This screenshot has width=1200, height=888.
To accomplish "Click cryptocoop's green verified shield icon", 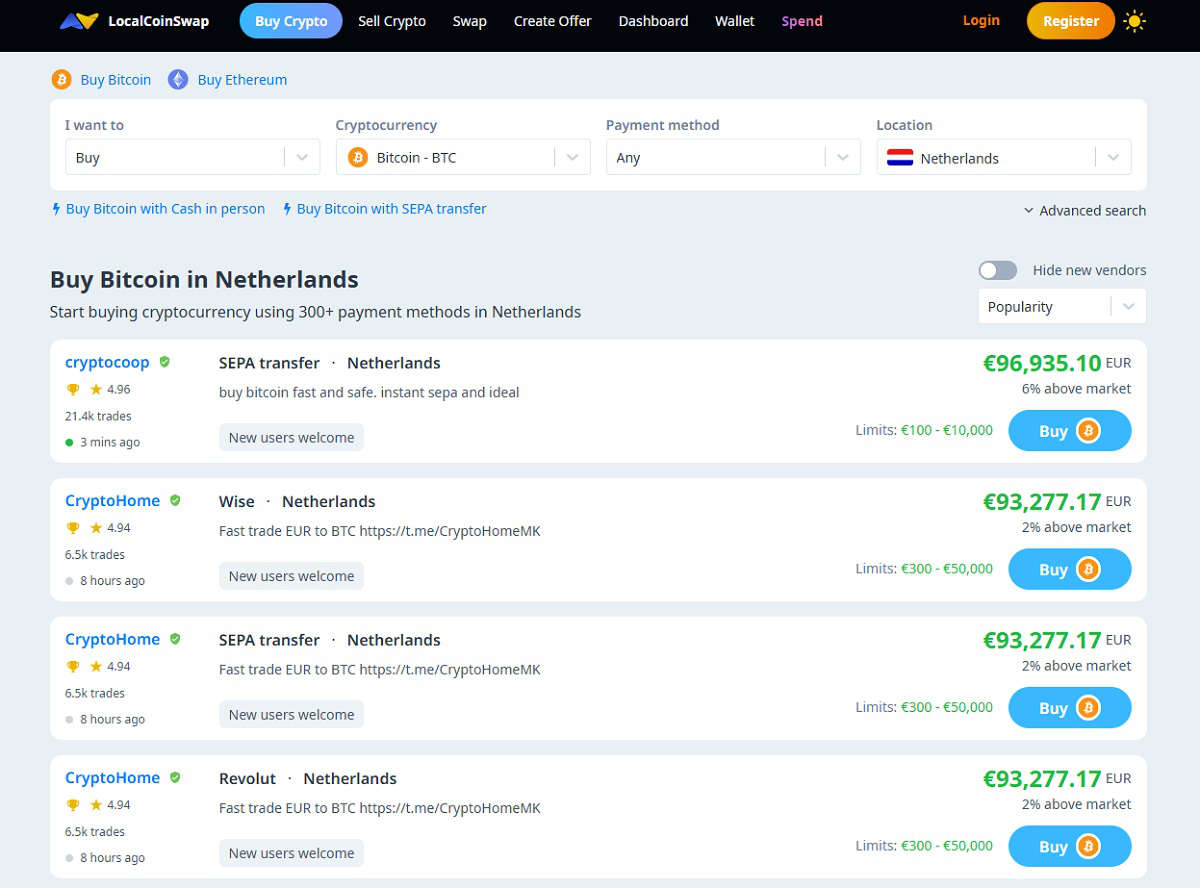I will coord(164,362).
